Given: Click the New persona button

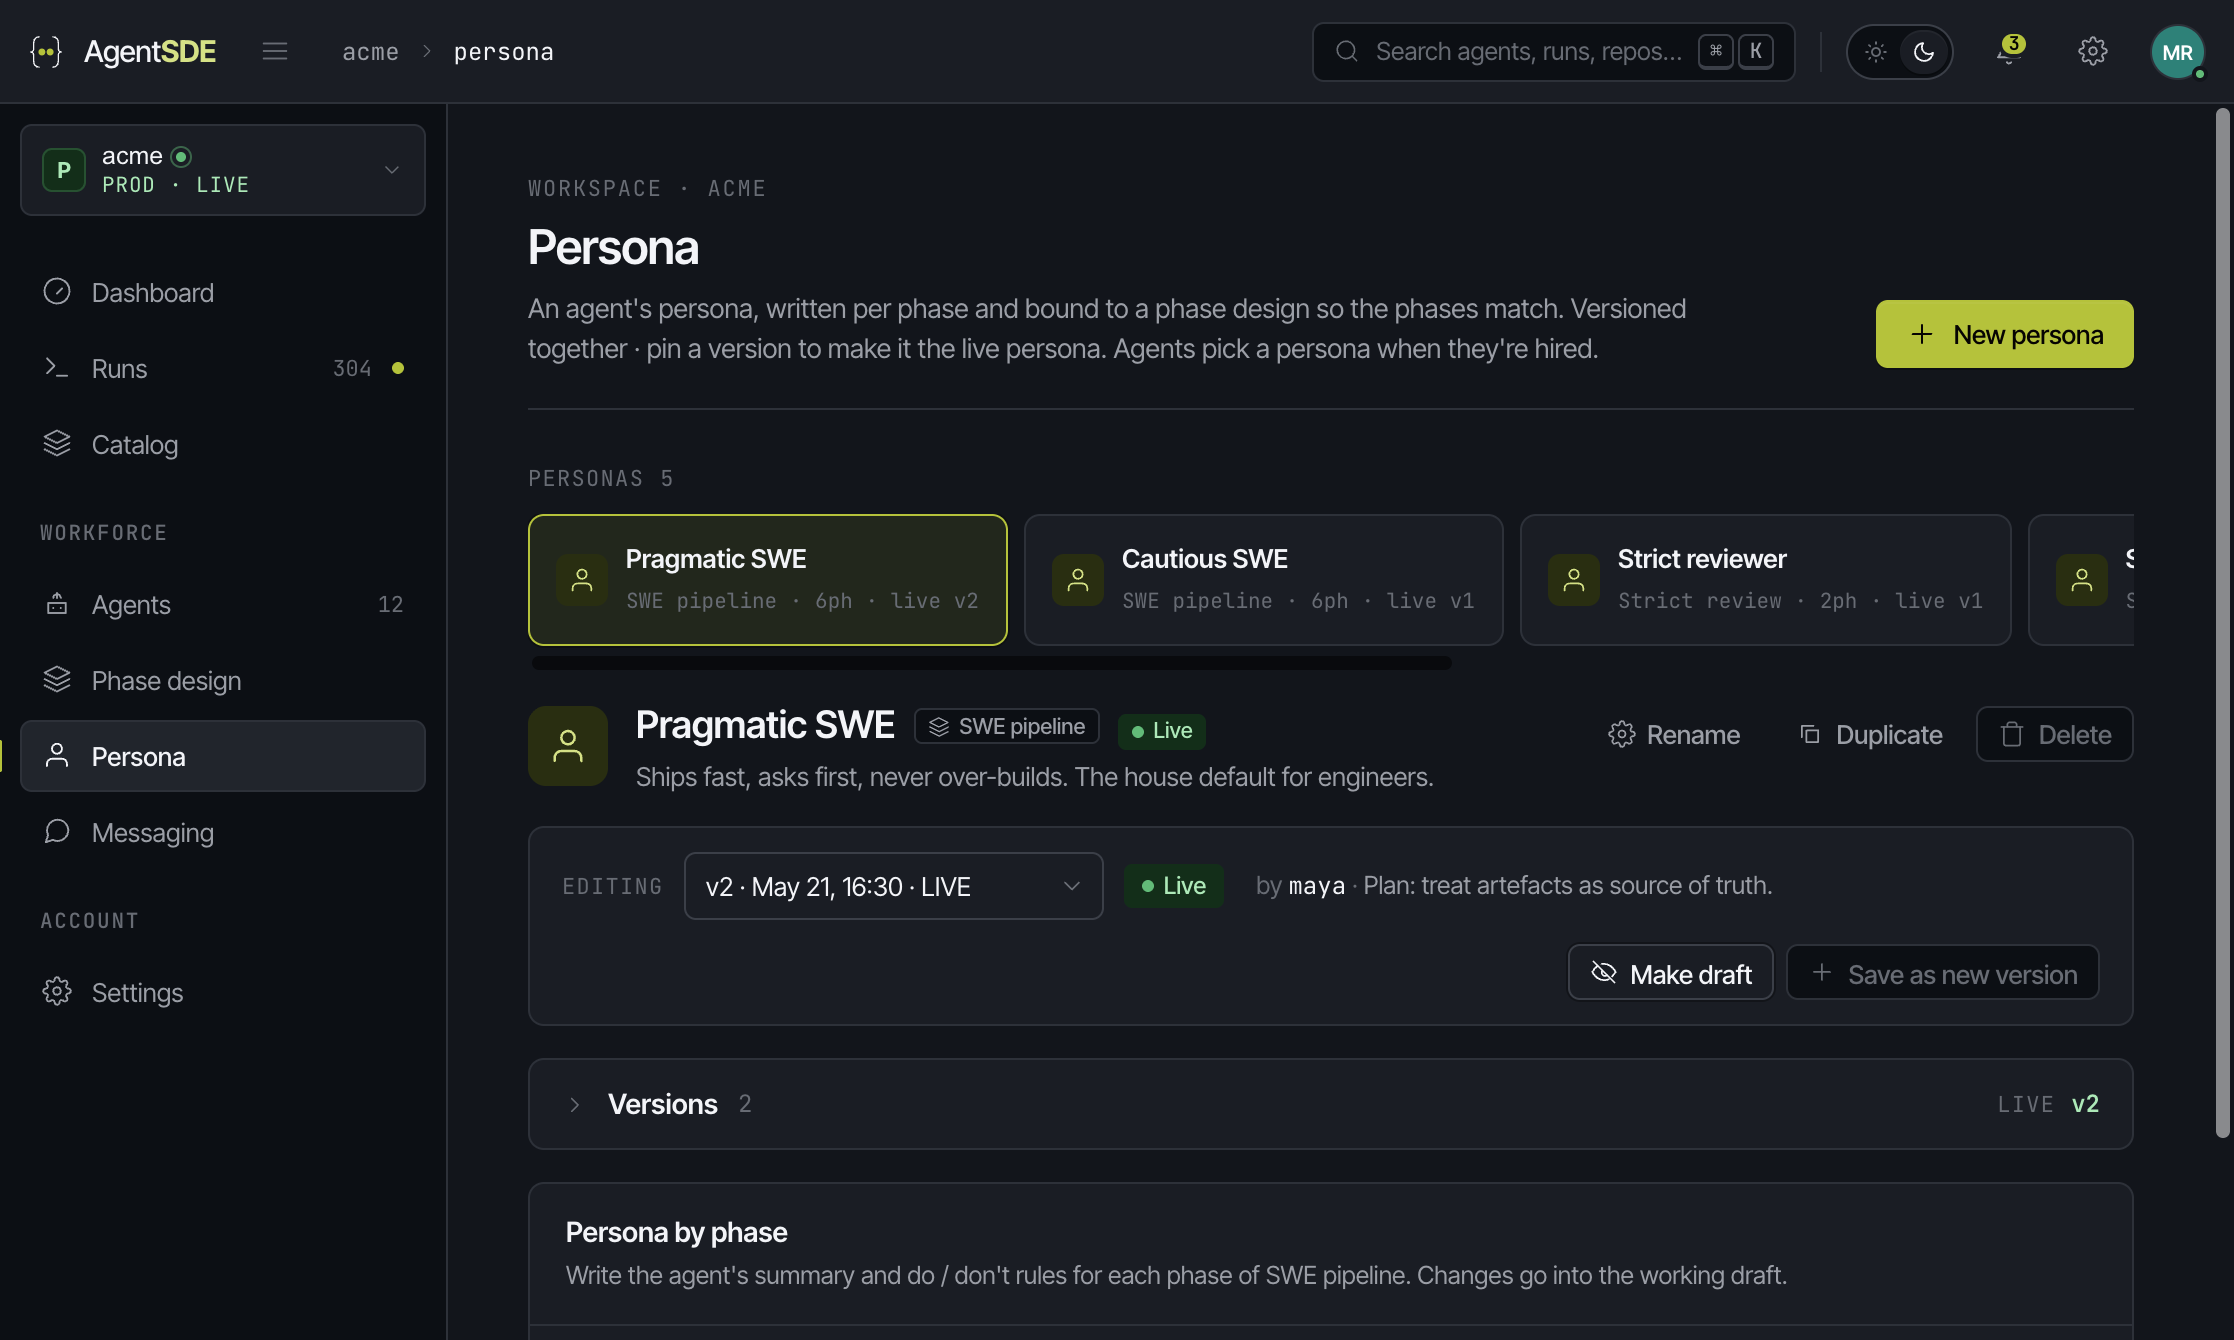Looking at the screenshot, I should tap(2004, 334).
